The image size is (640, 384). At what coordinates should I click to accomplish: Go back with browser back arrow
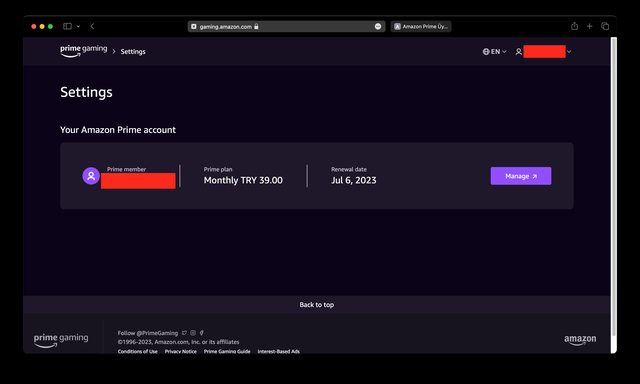tap(92, 26)
